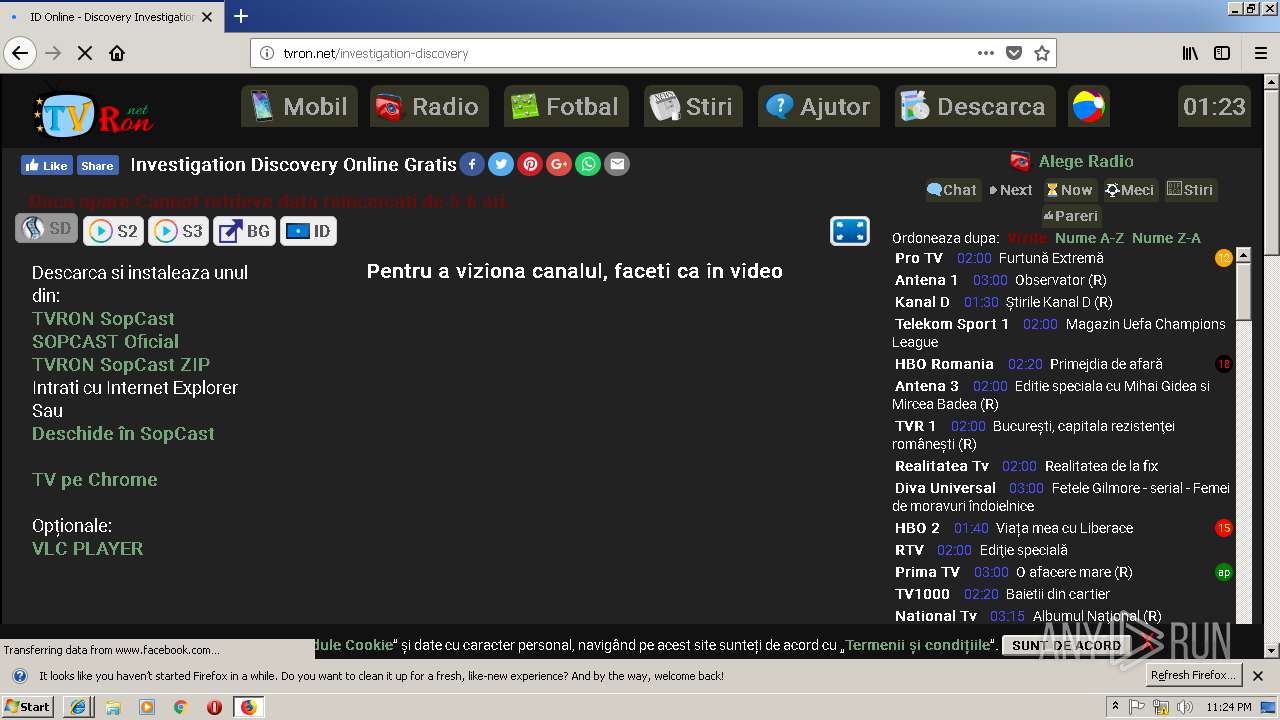Click the Refresh Firefox button
The height and width of the screenshot is (720, 1280).
coord(1193,676)
